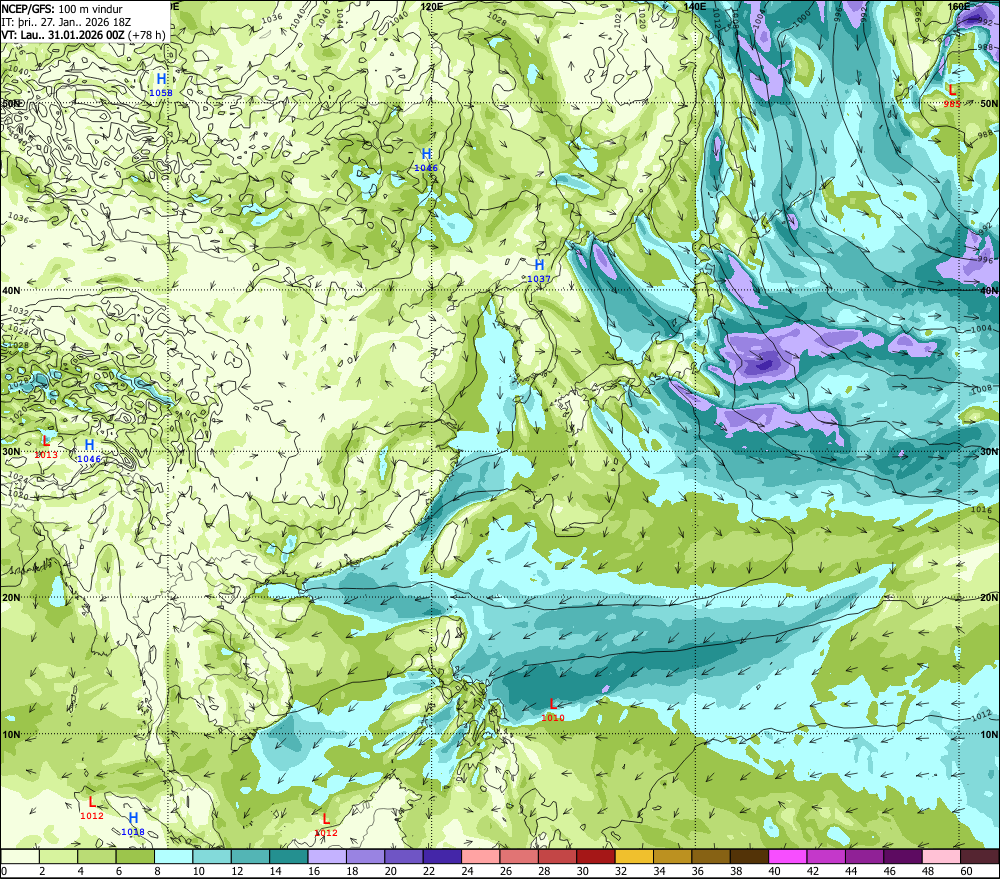The image size is (1000, 879).
Task: Click the legend swatch between 6 and 8
Action: coord(135,856)
